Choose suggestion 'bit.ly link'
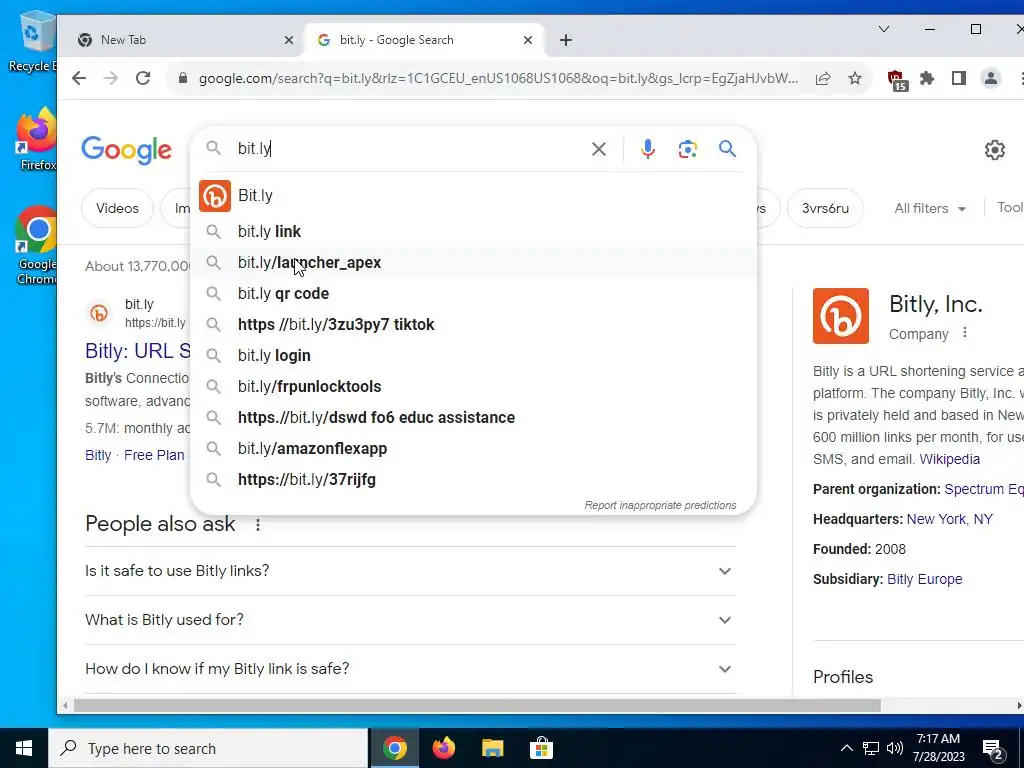The image size is (1024, 768). 473,231
